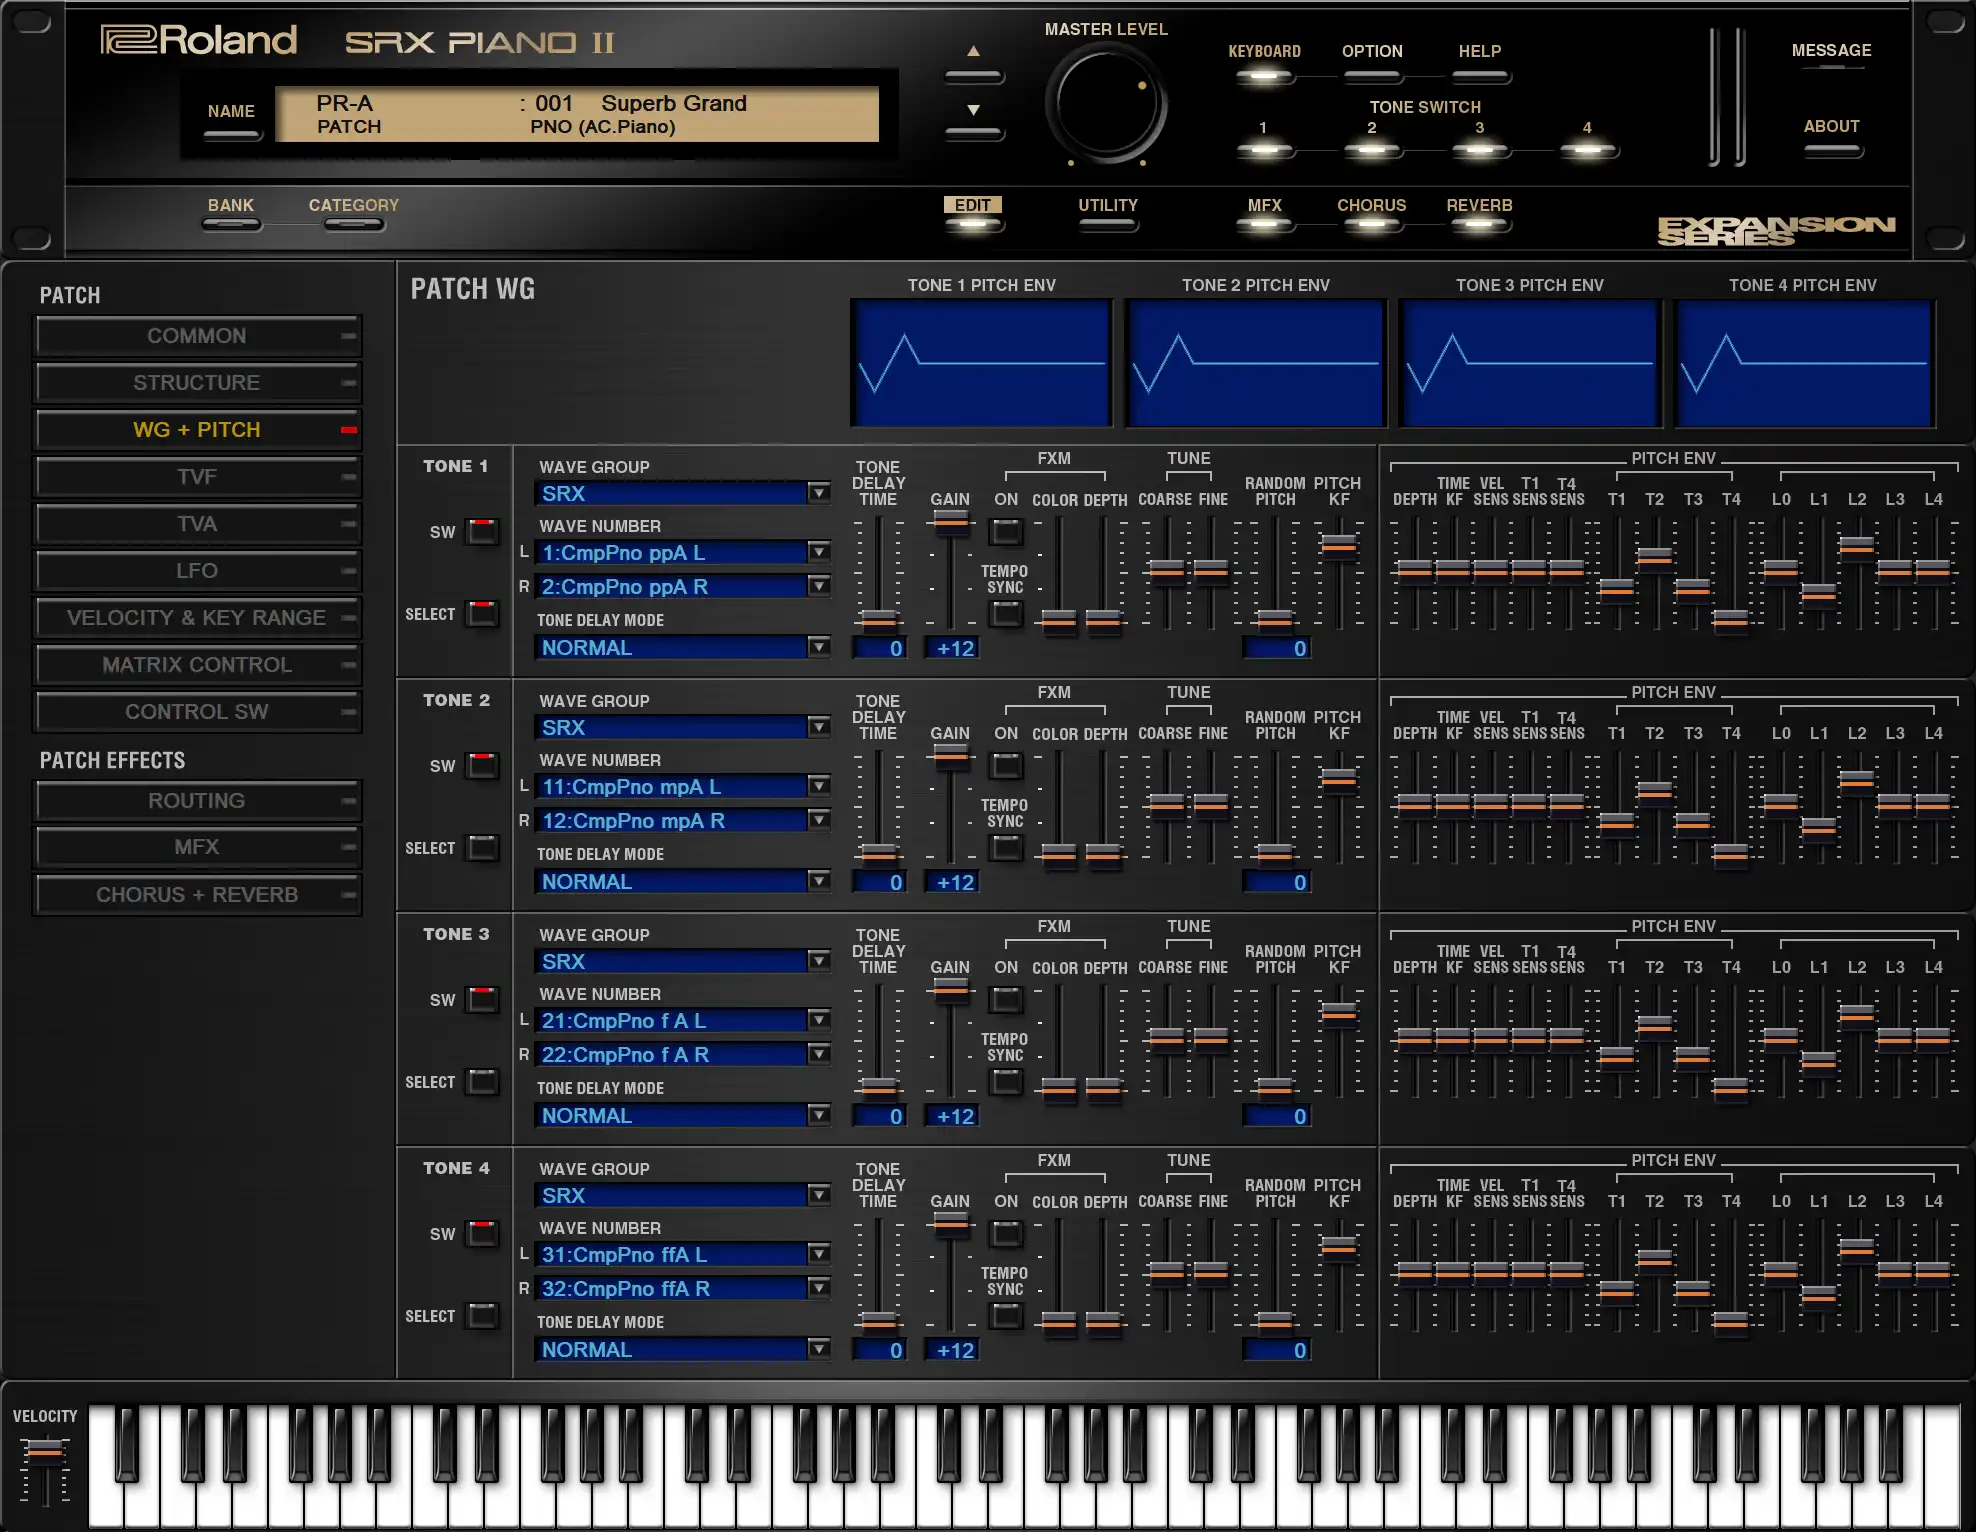Turn on FXM for Tone 3
The image size is (1976, 1532).
tap(1006, 999)
